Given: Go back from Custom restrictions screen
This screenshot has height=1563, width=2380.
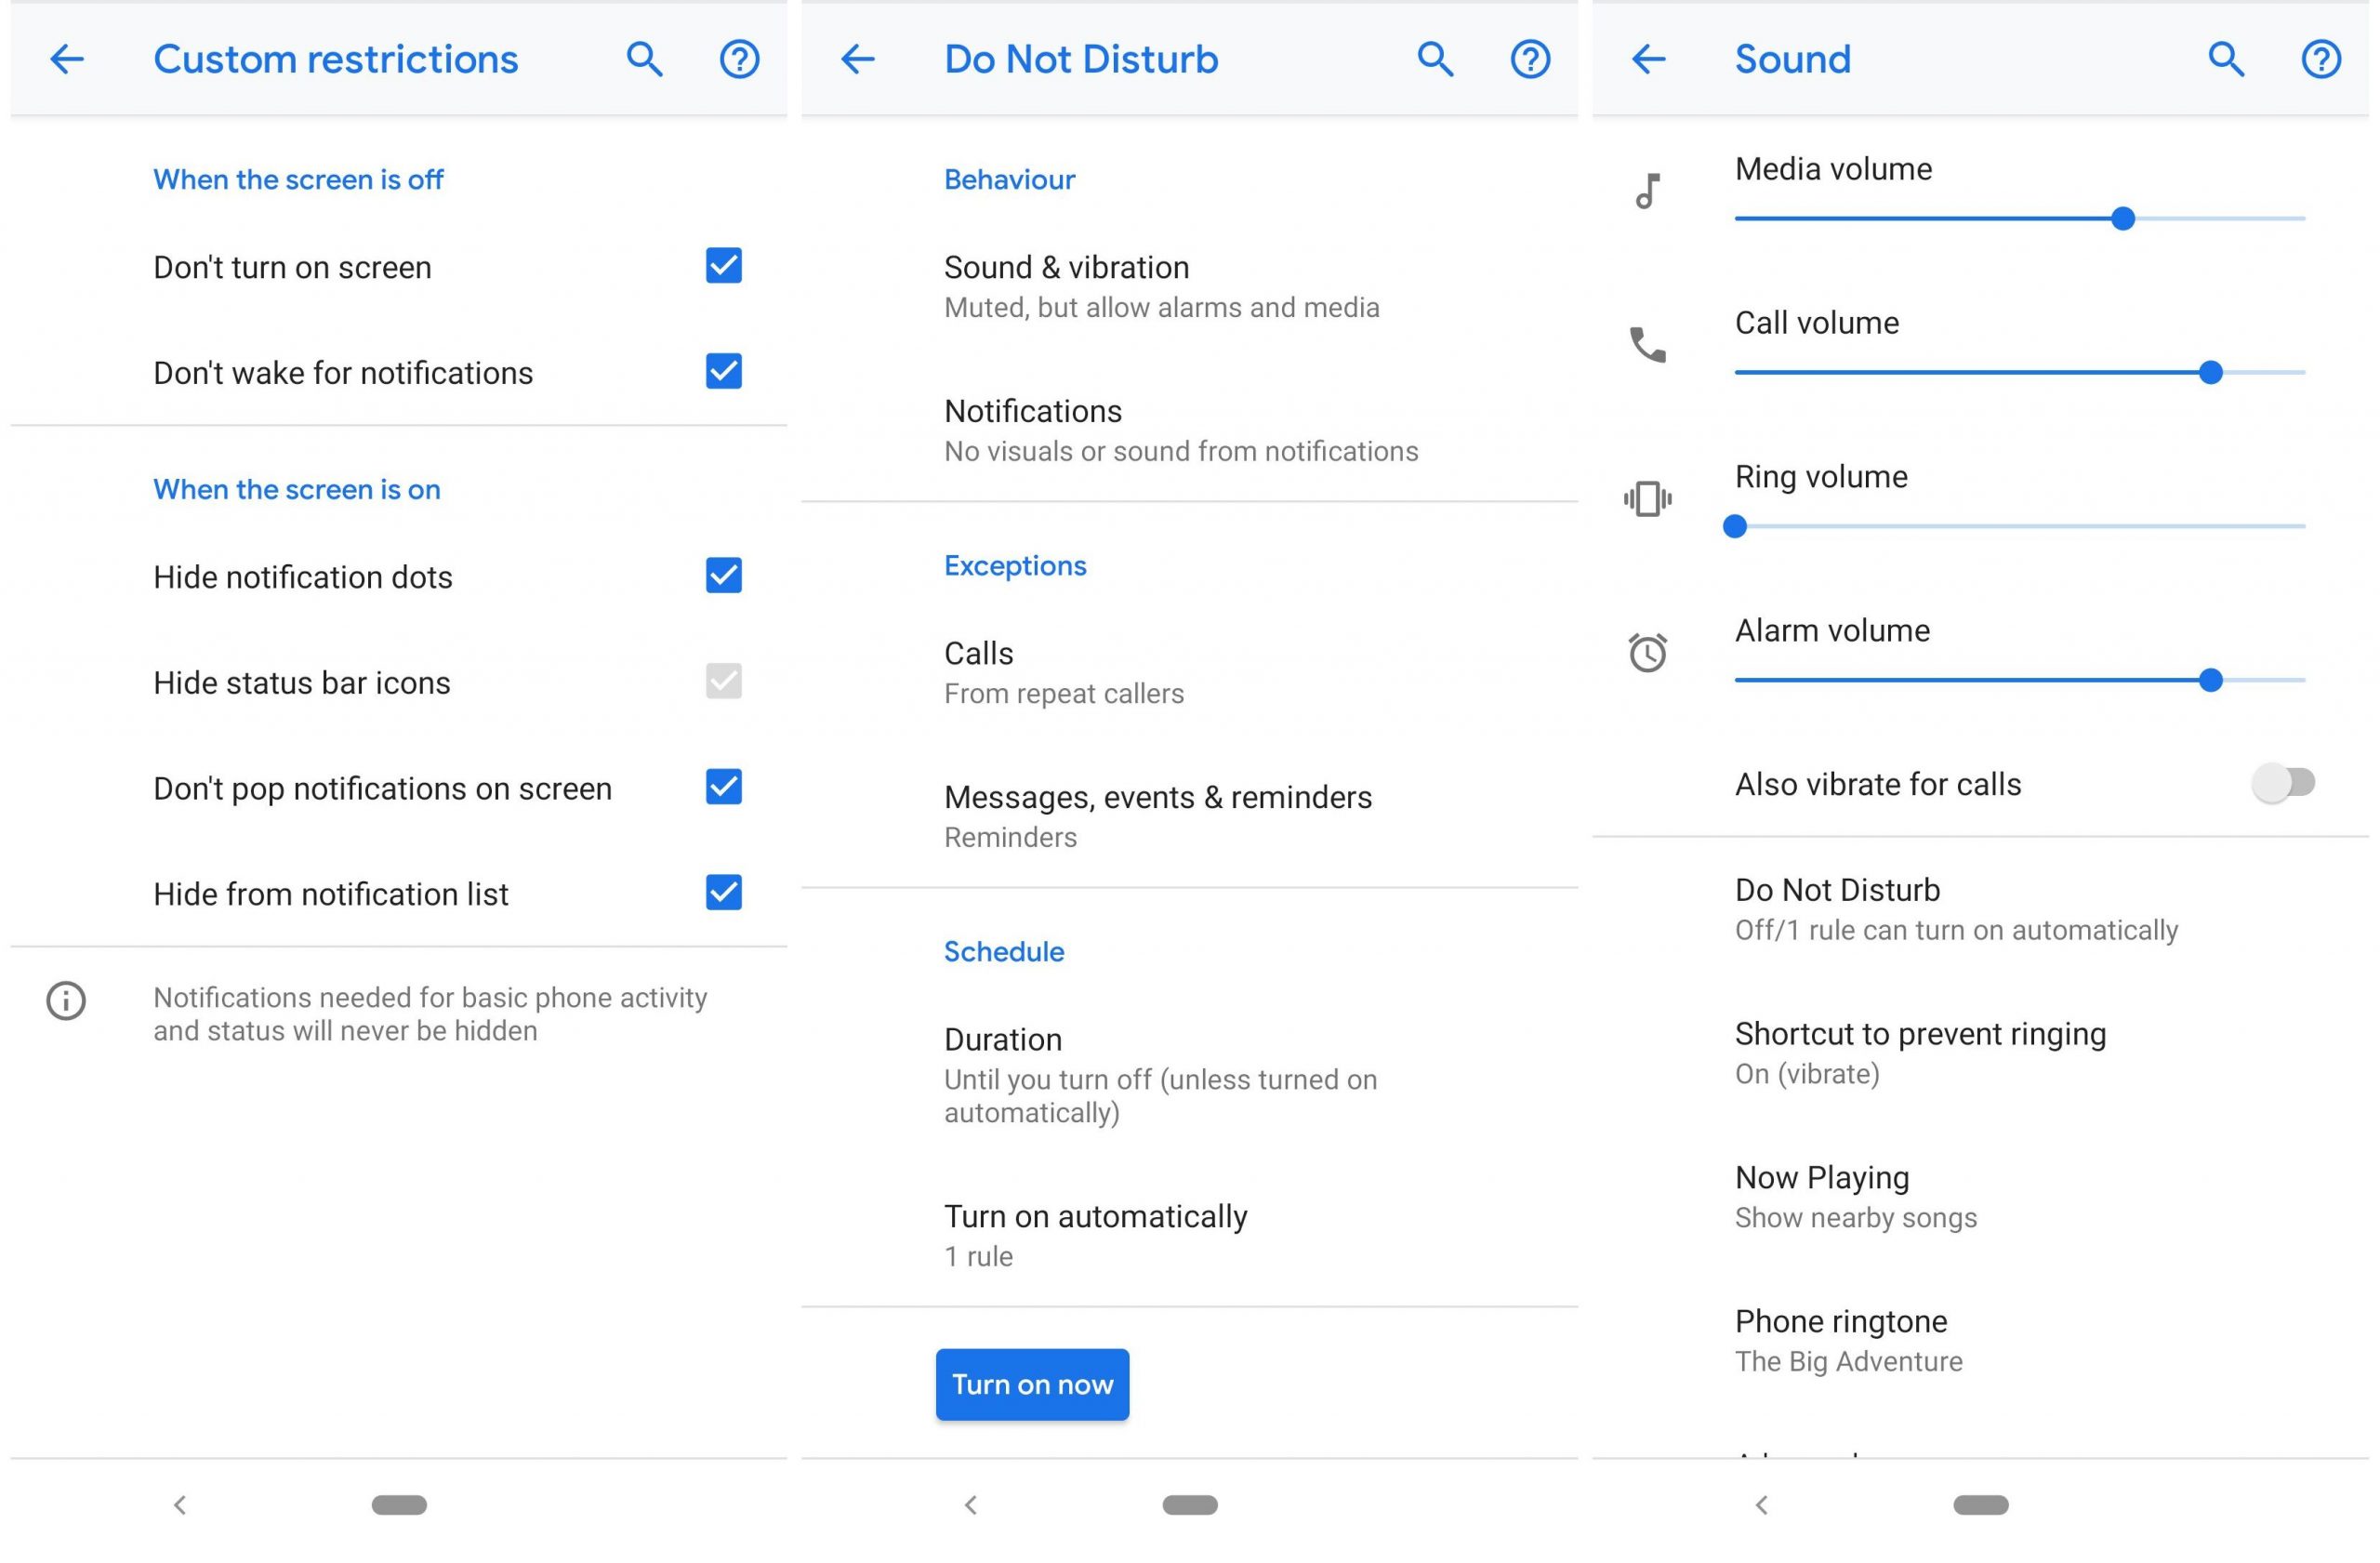Looking at the screenshot, I should tap(67, 59).
